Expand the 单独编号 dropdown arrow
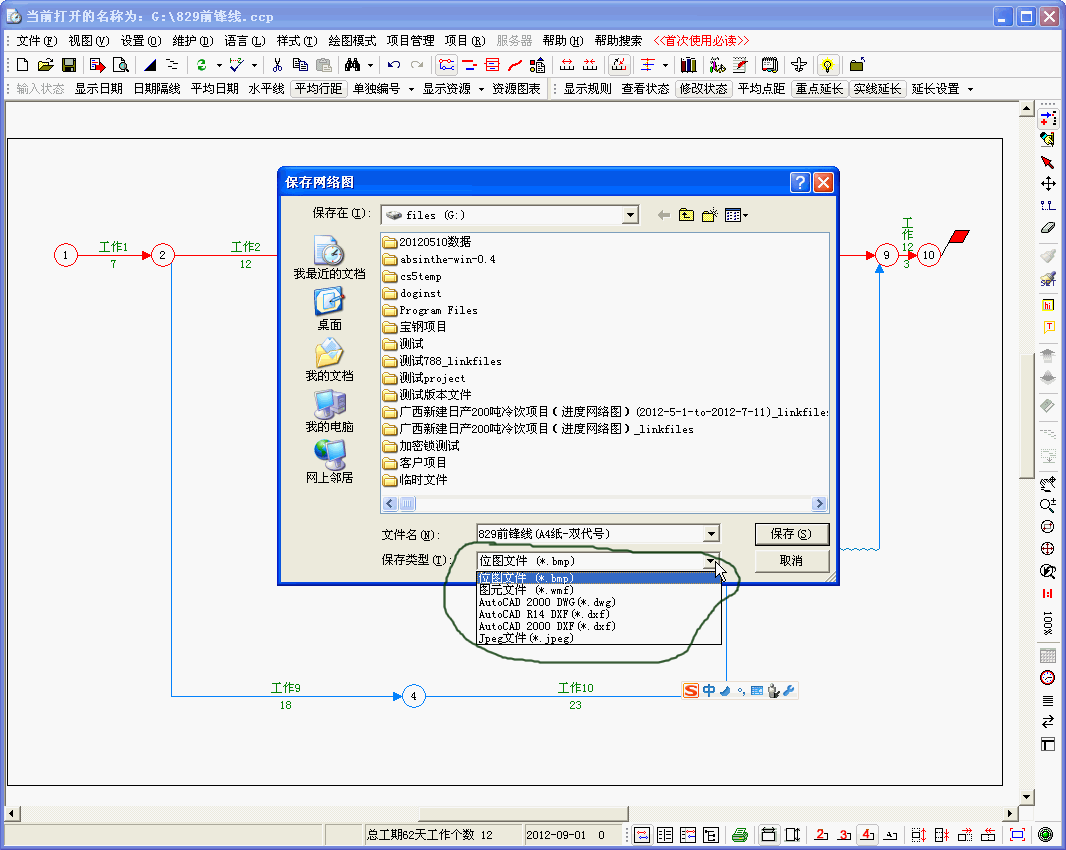1066x850 pixels. (x=411, y=89)
